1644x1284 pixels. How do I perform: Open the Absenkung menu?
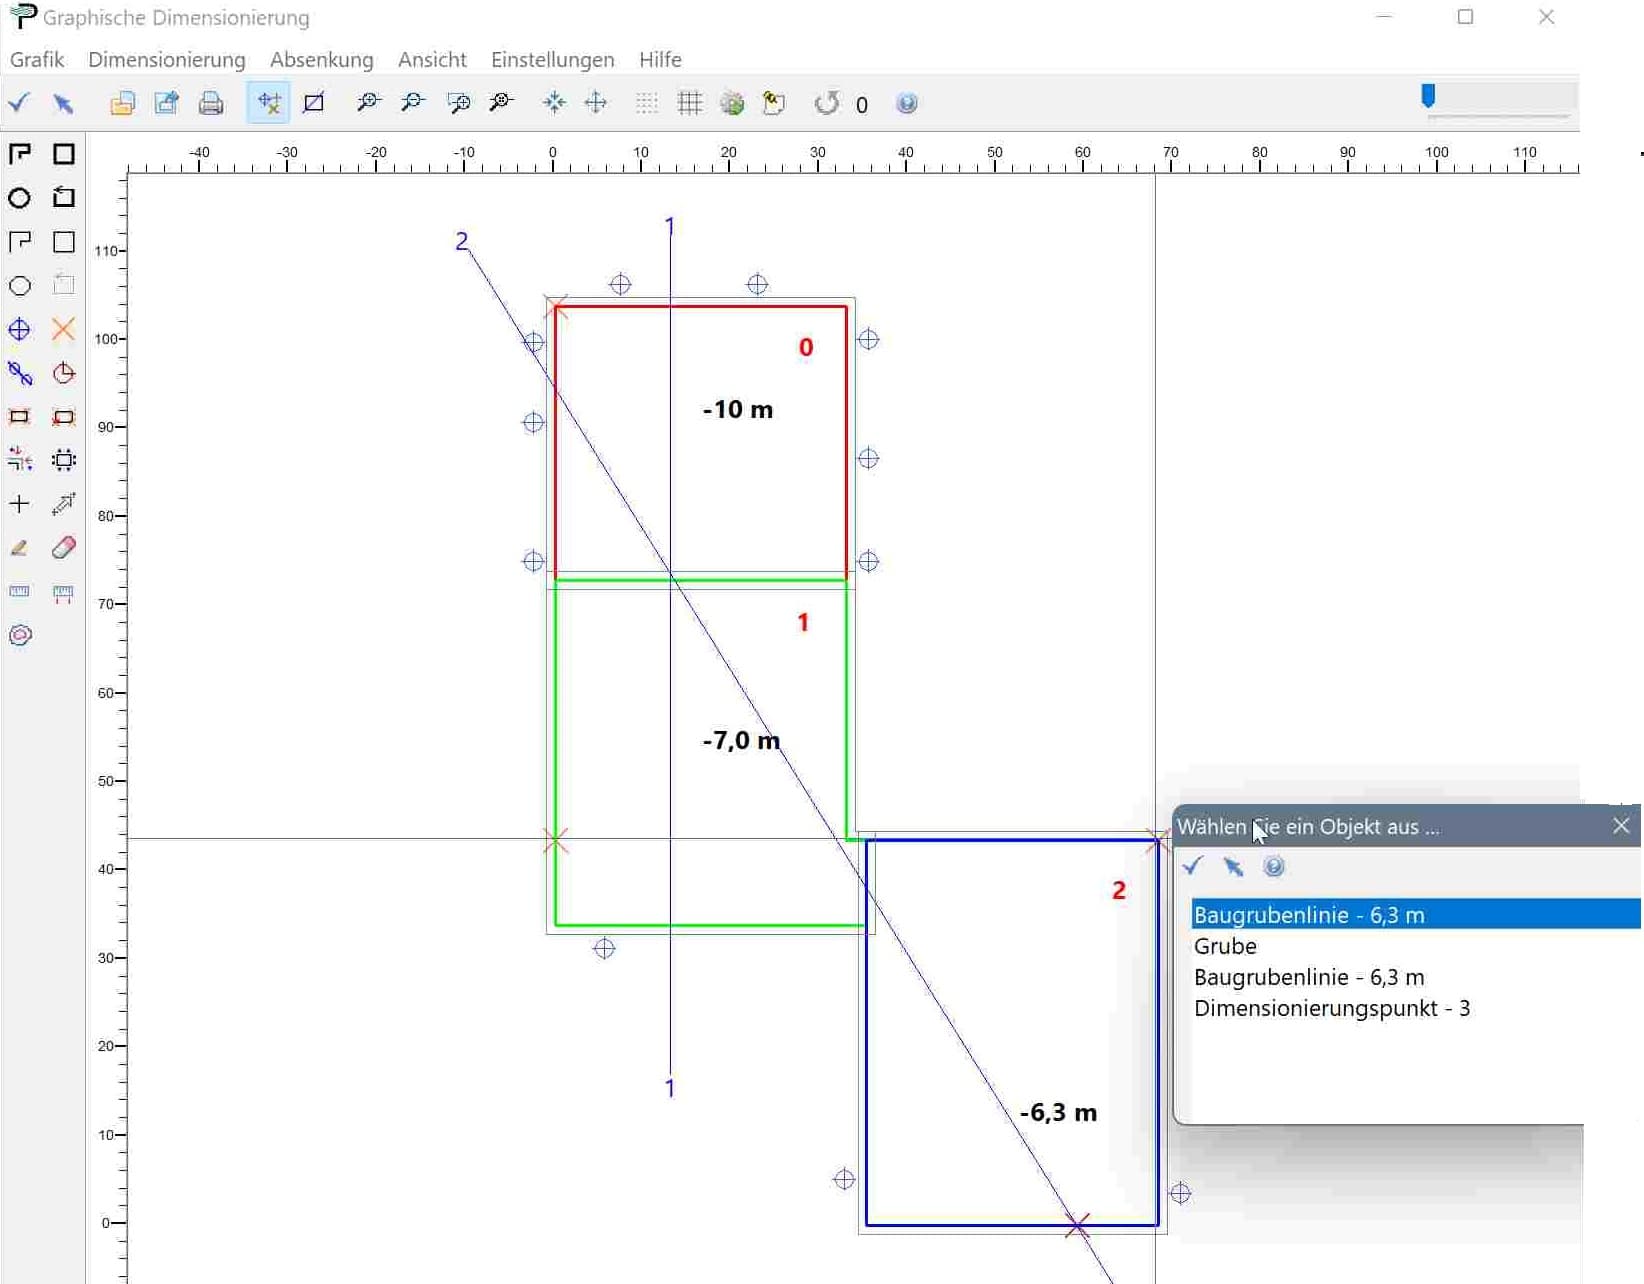[x=321, y=60]
